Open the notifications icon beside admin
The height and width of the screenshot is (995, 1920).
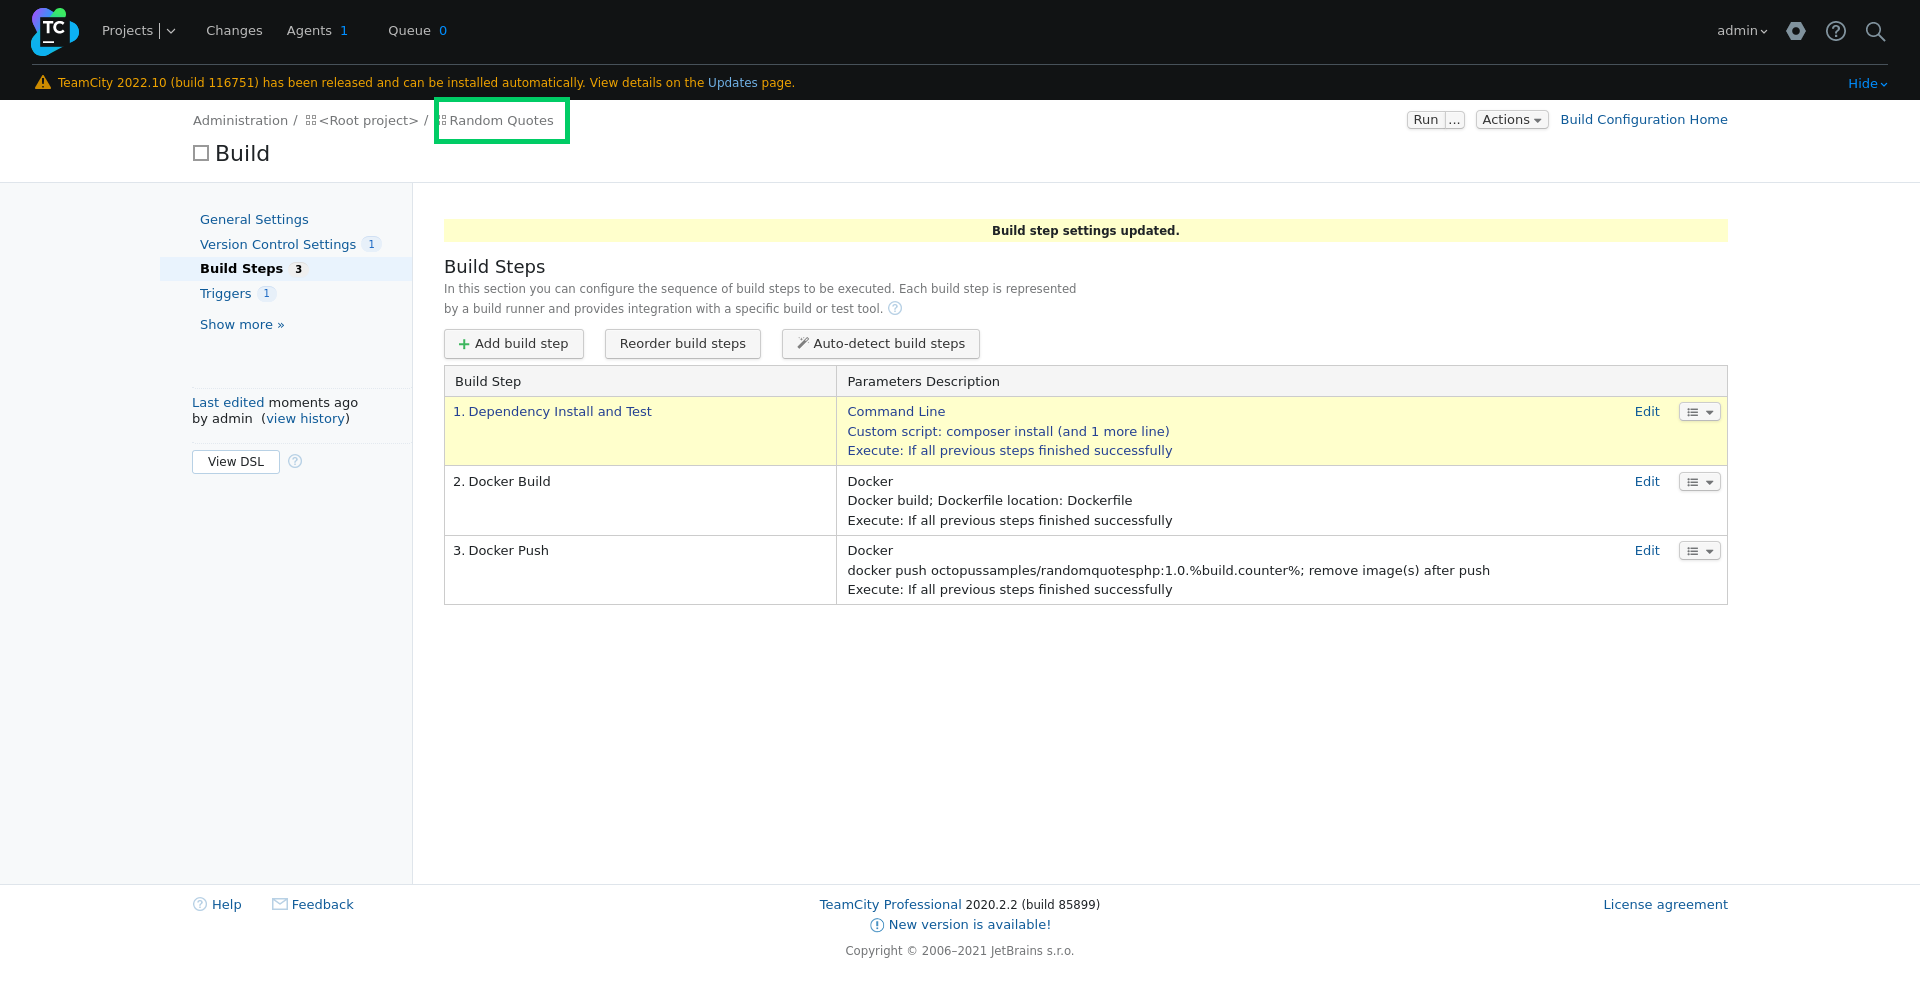[1796, 31]
